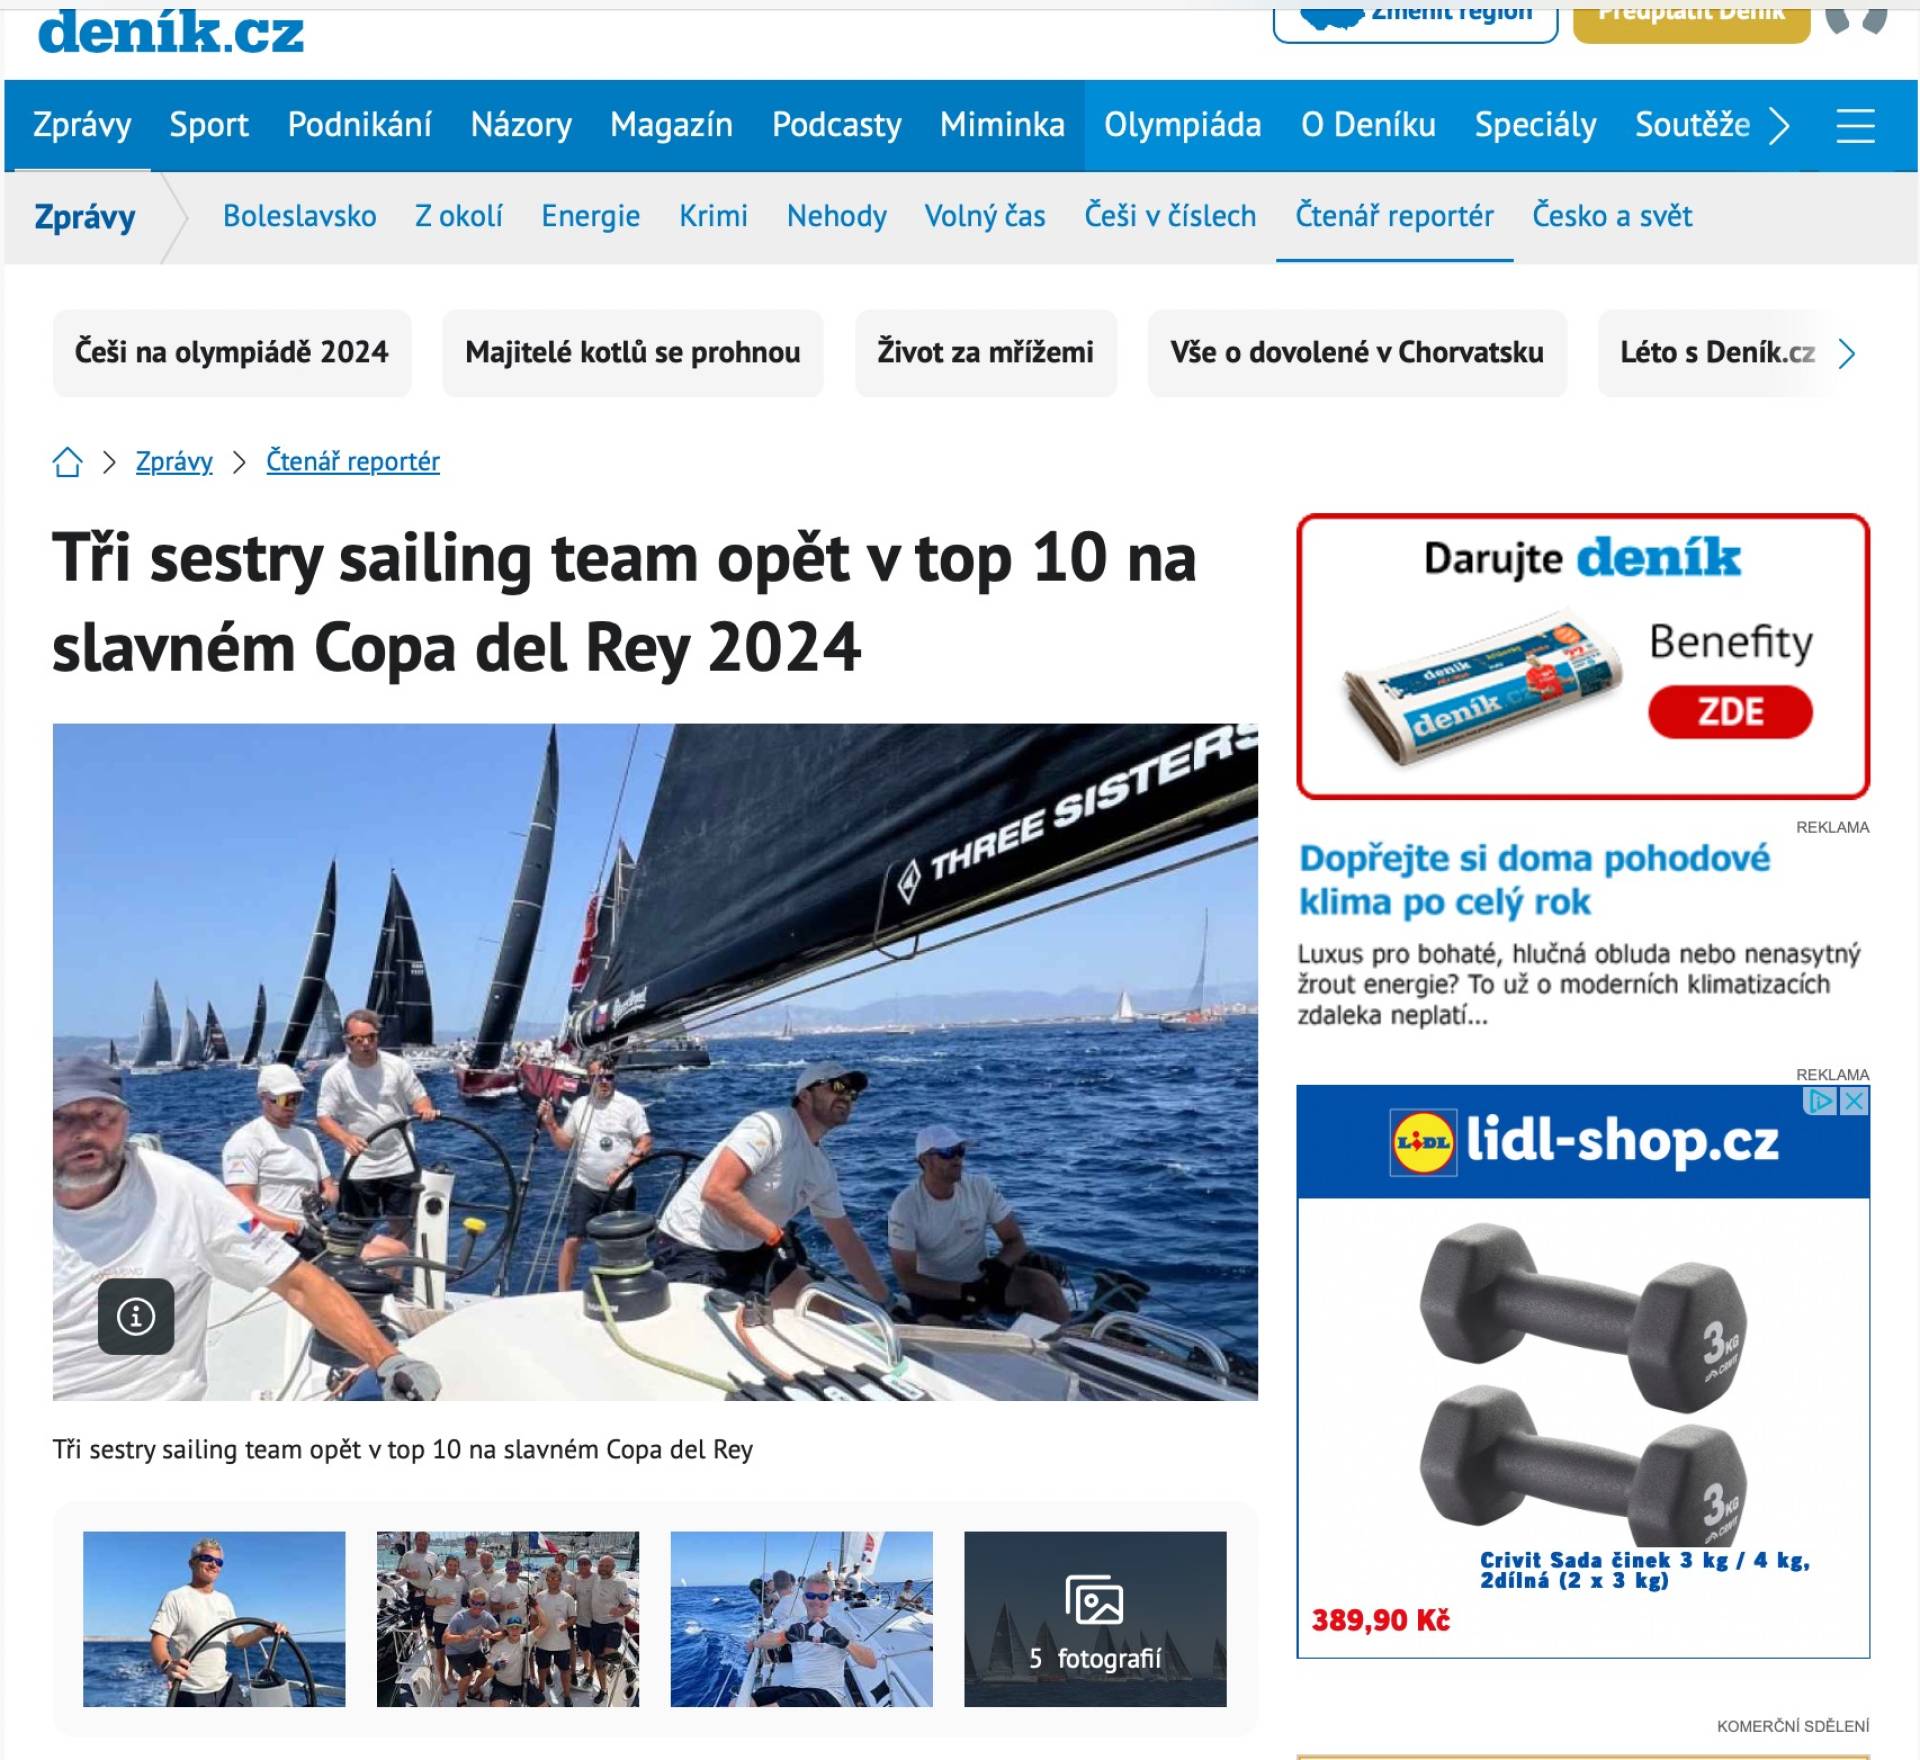
Task: Open the Krimi section tab
Action: pyautogui.click(x=713, y=216)
